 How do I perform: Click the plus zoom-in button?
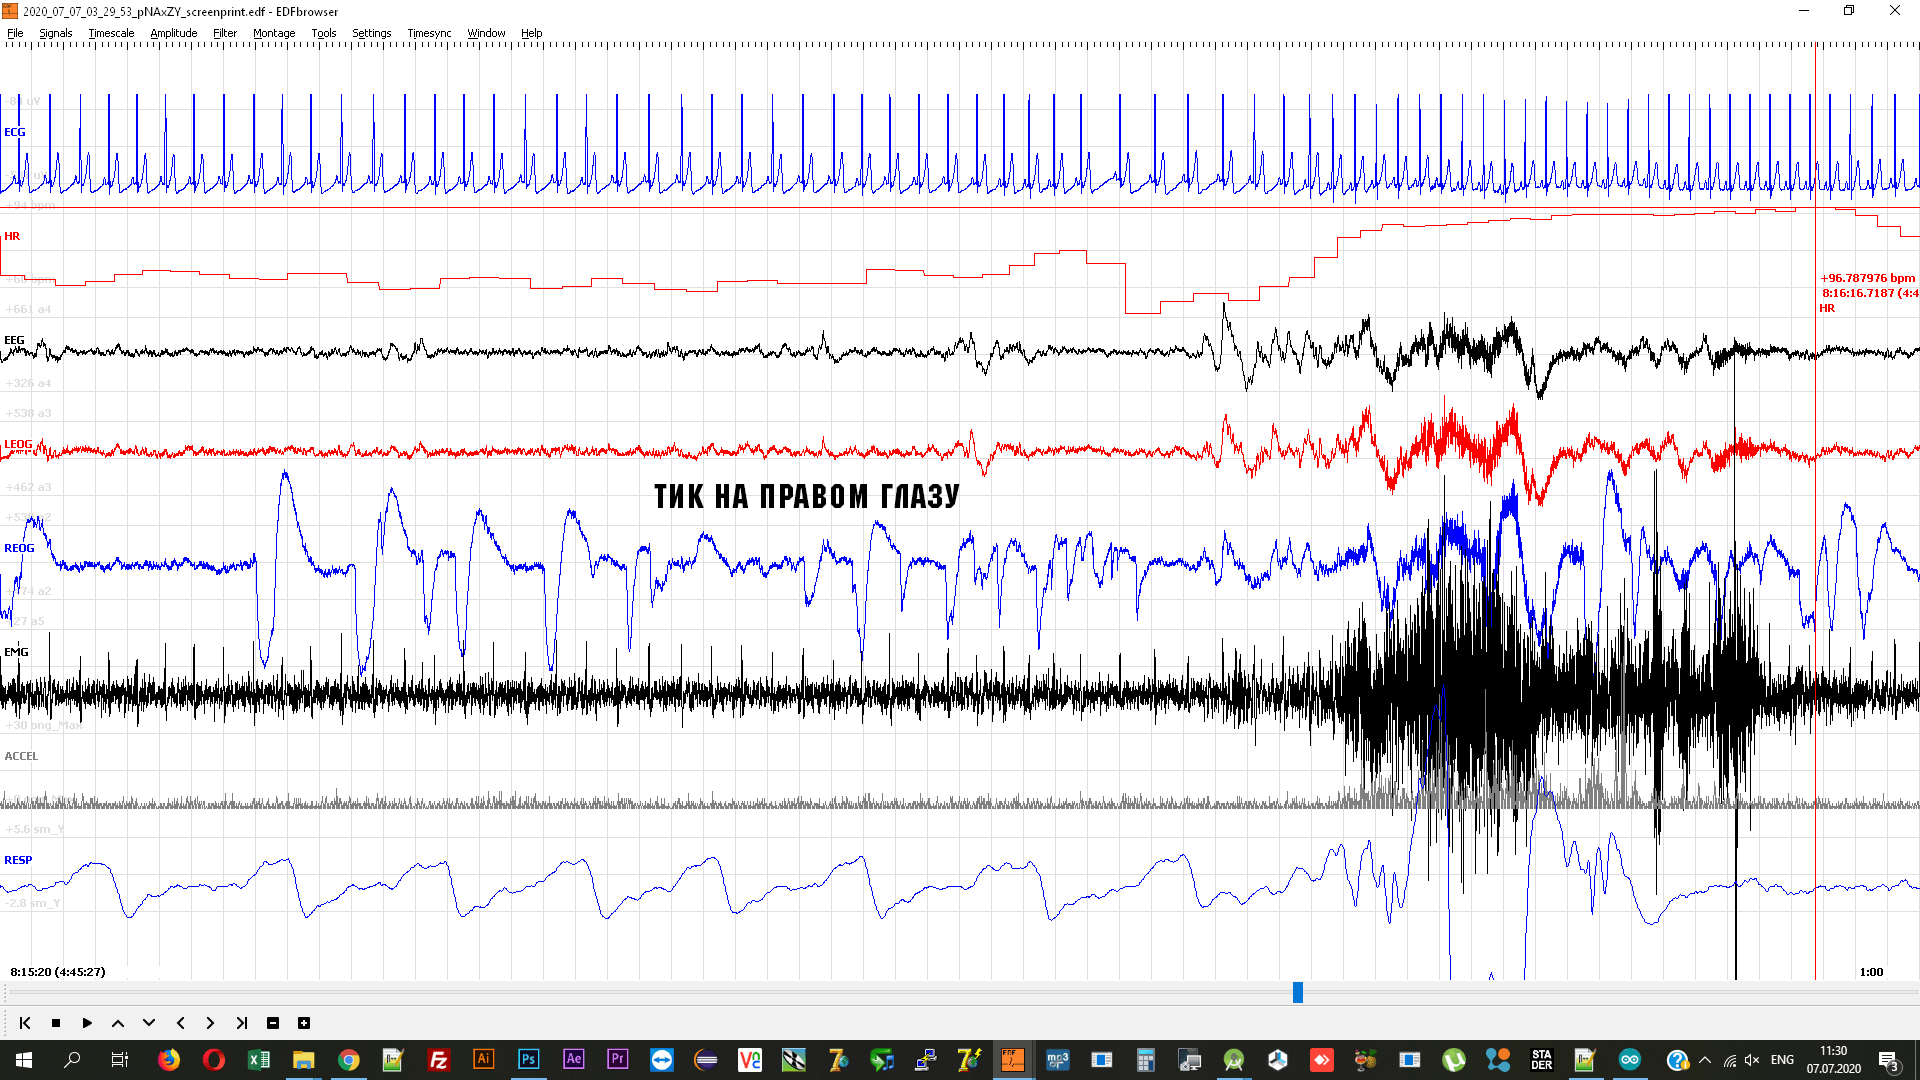coord(304,1023)
